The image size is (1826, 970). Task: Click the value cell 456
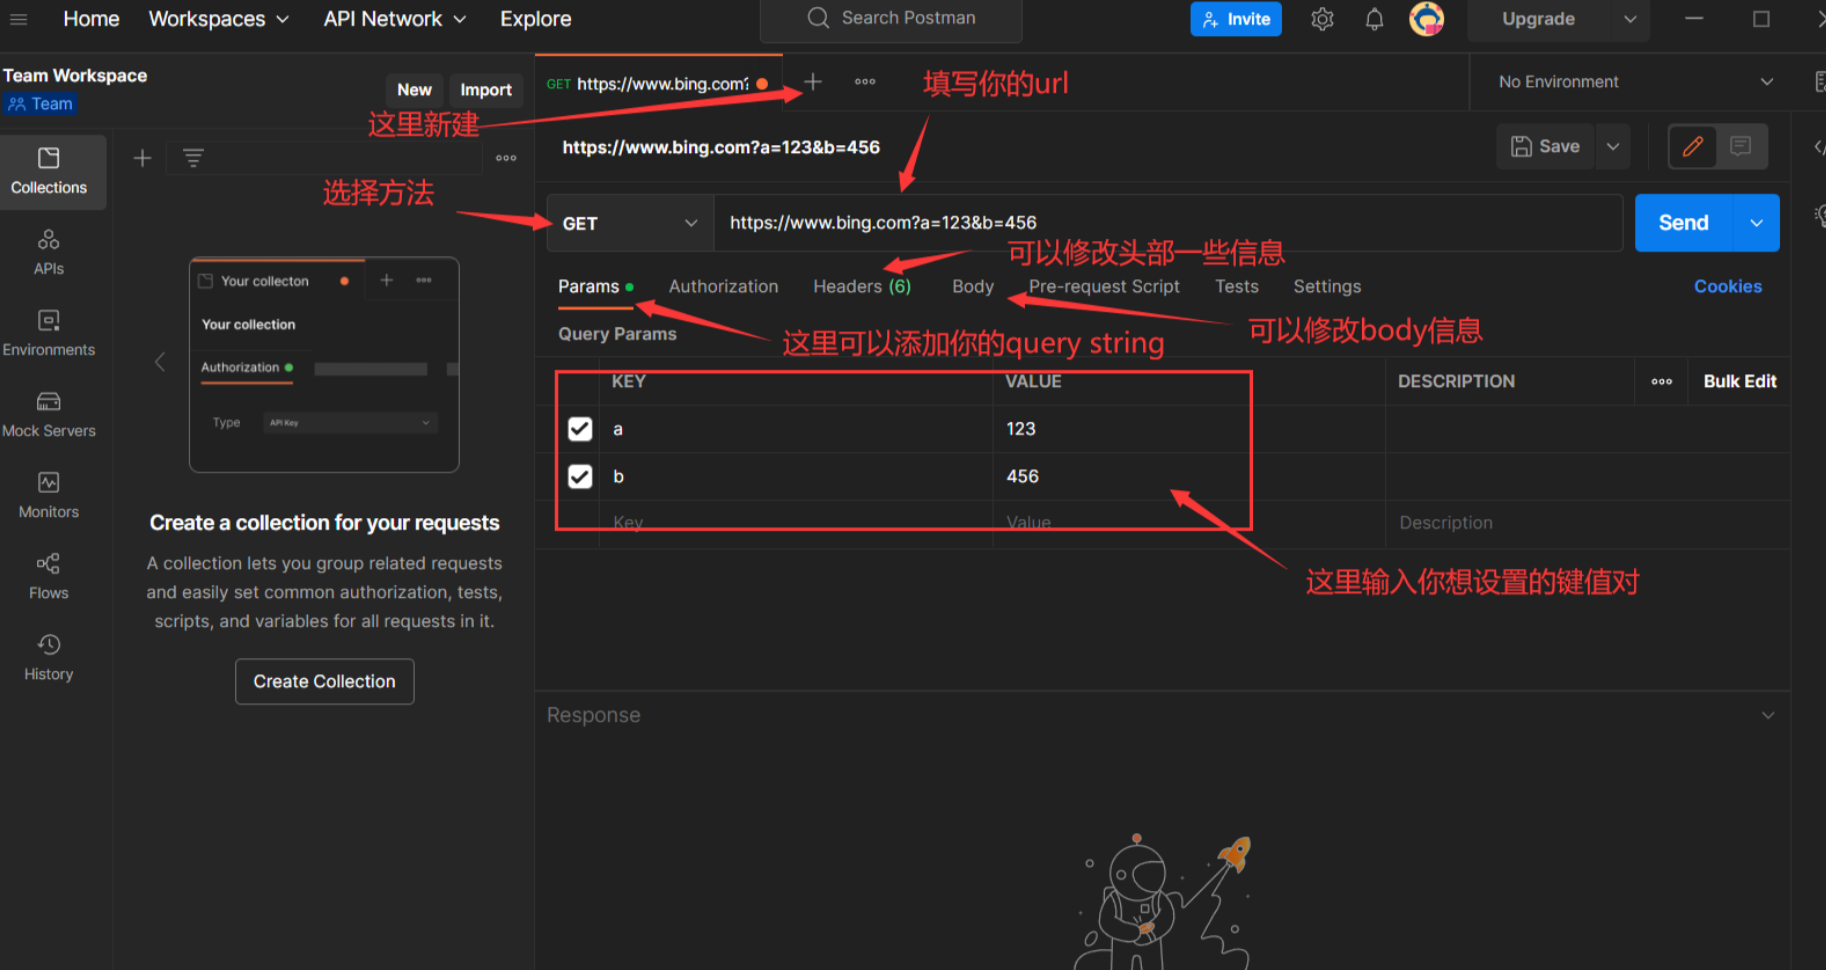click(1188, 477)
